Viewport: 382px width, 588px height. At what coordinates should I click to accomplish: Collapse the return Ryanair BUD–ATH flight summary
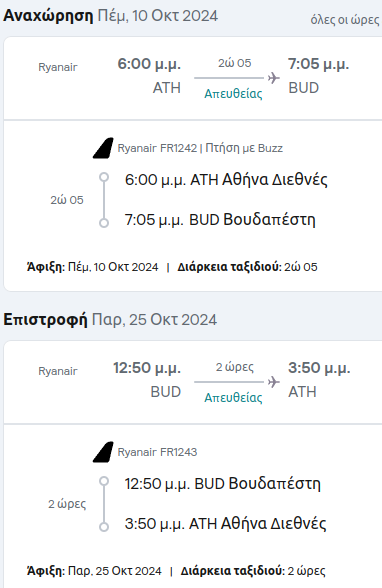pyautogui.click(x=193, y=382)
